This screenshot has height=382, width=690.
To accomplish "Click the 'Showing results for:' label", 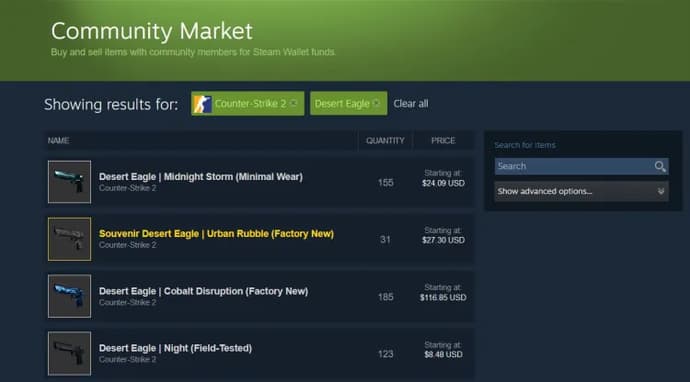I will pyautogui.click(x=111, y=105).
